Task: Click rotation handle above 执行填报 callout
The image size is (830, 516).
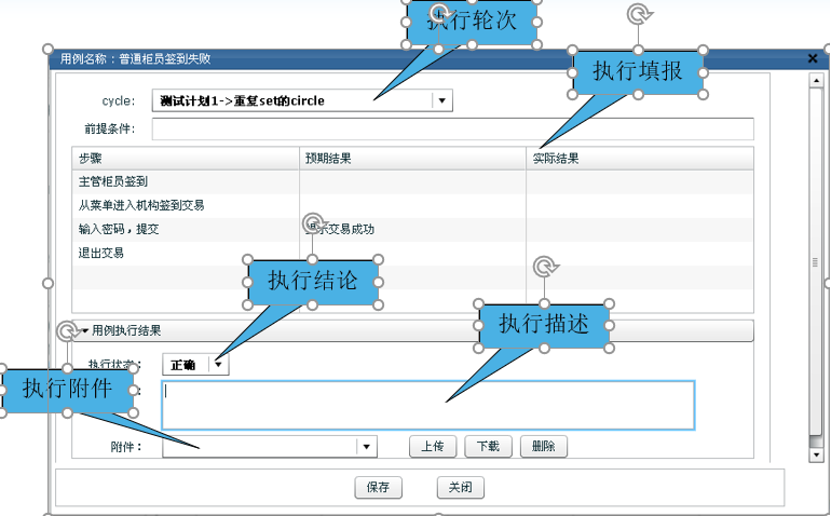Action: [x=637, y=14]
